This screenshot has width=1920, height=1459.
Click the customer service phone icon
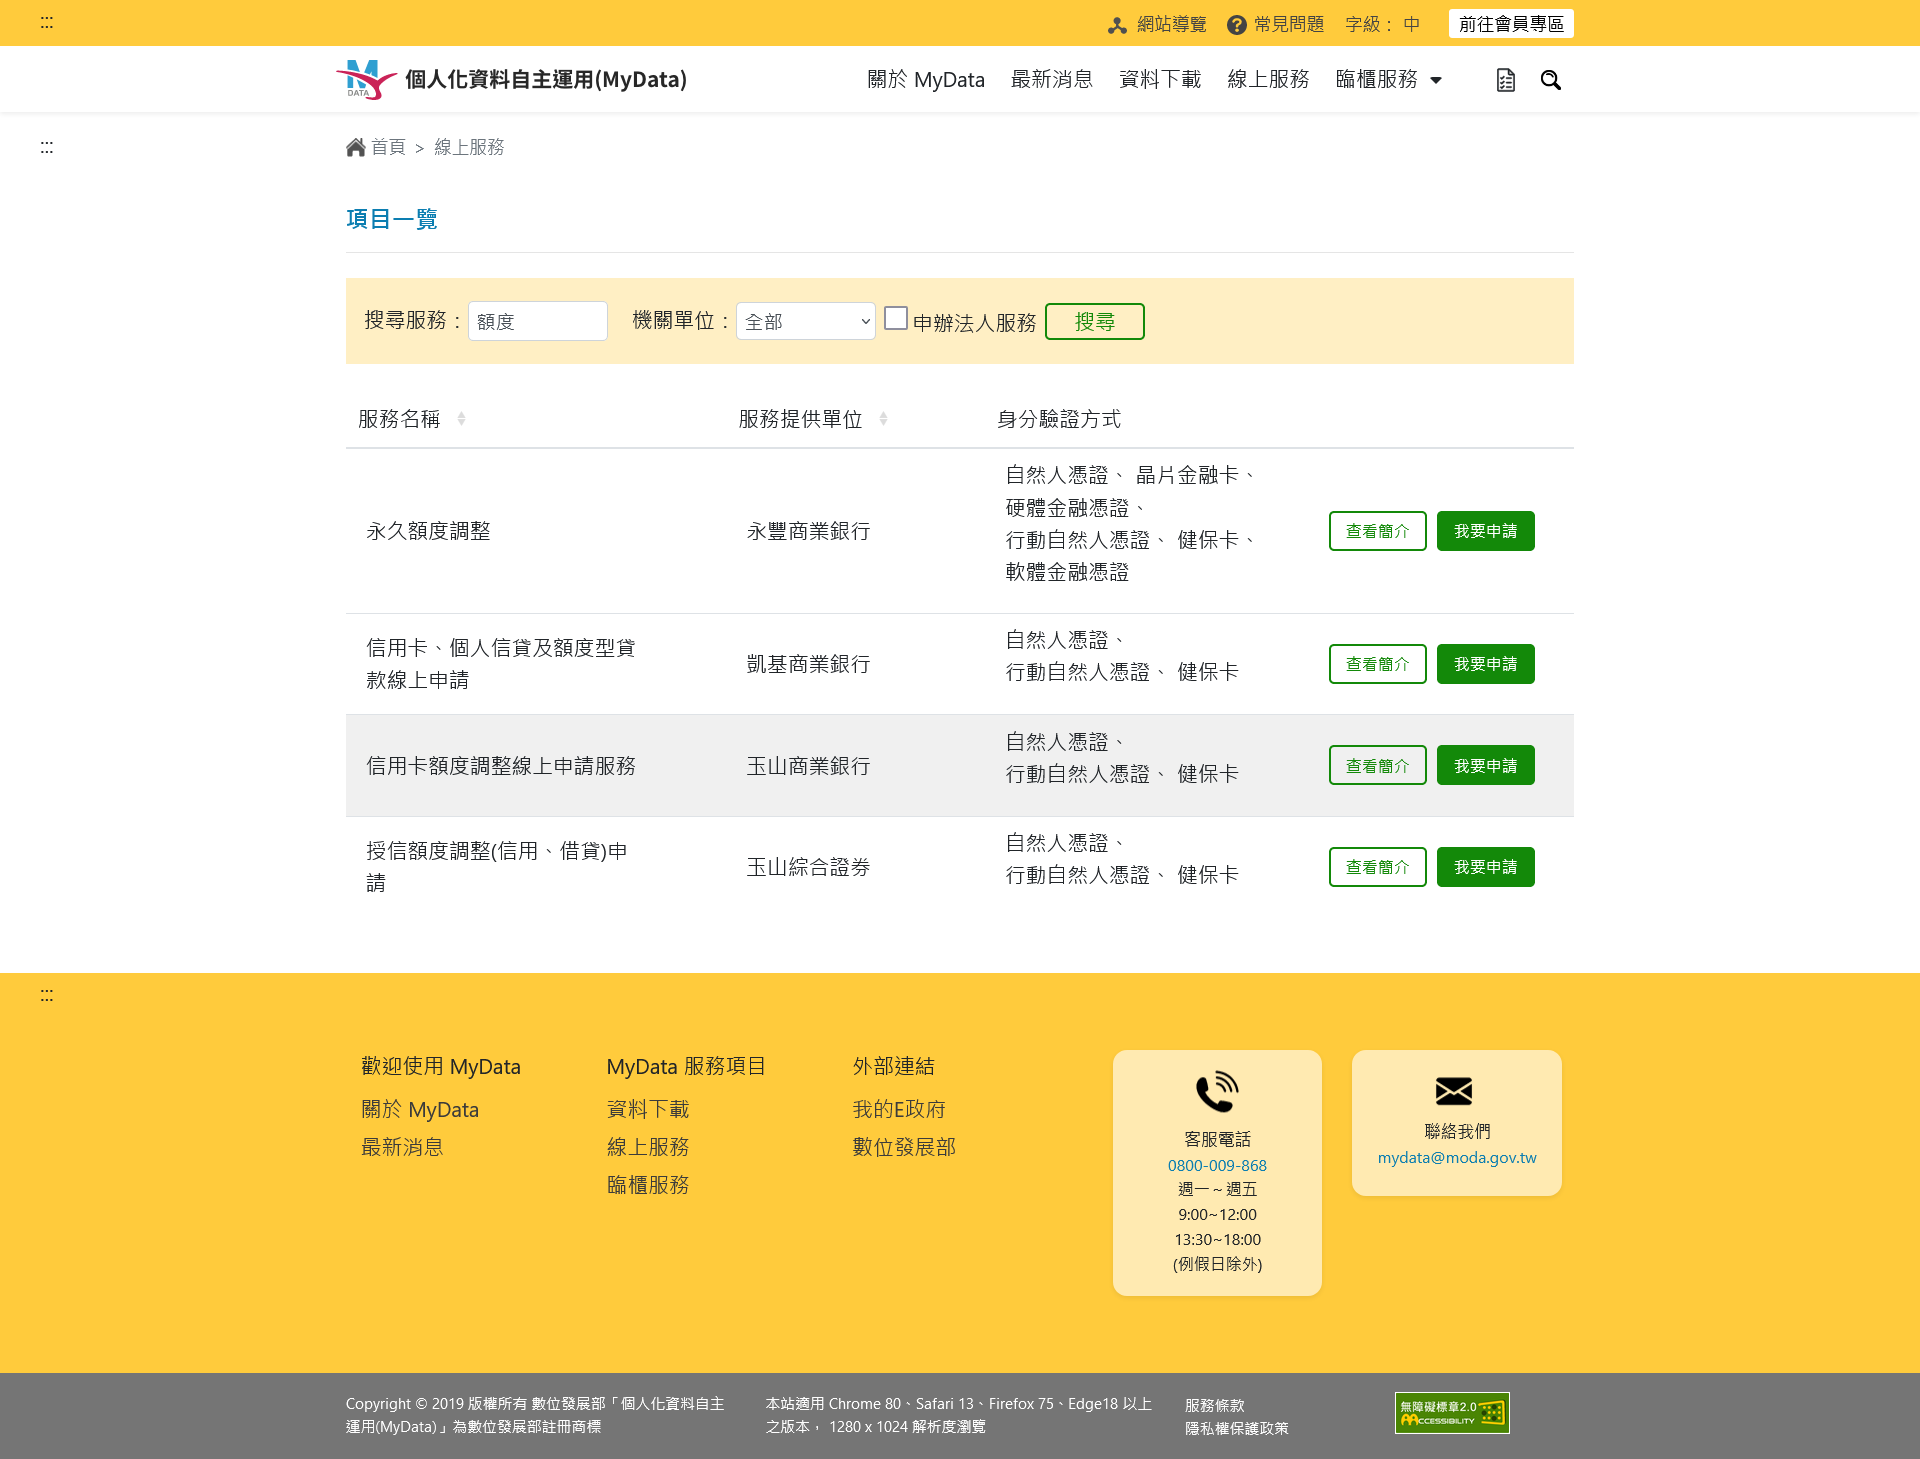1217,1092
